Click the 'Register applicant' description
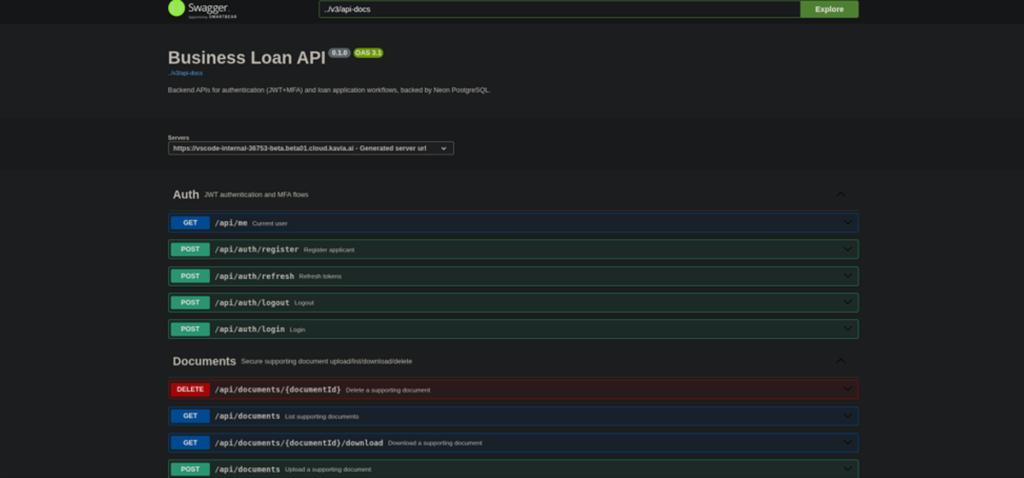 click(329, 250)
